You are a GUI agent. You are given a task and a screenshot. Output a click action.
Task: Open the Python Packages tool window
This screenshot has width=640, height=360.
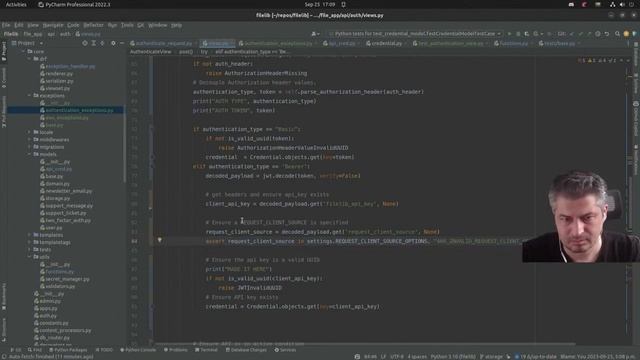[68, 350]
